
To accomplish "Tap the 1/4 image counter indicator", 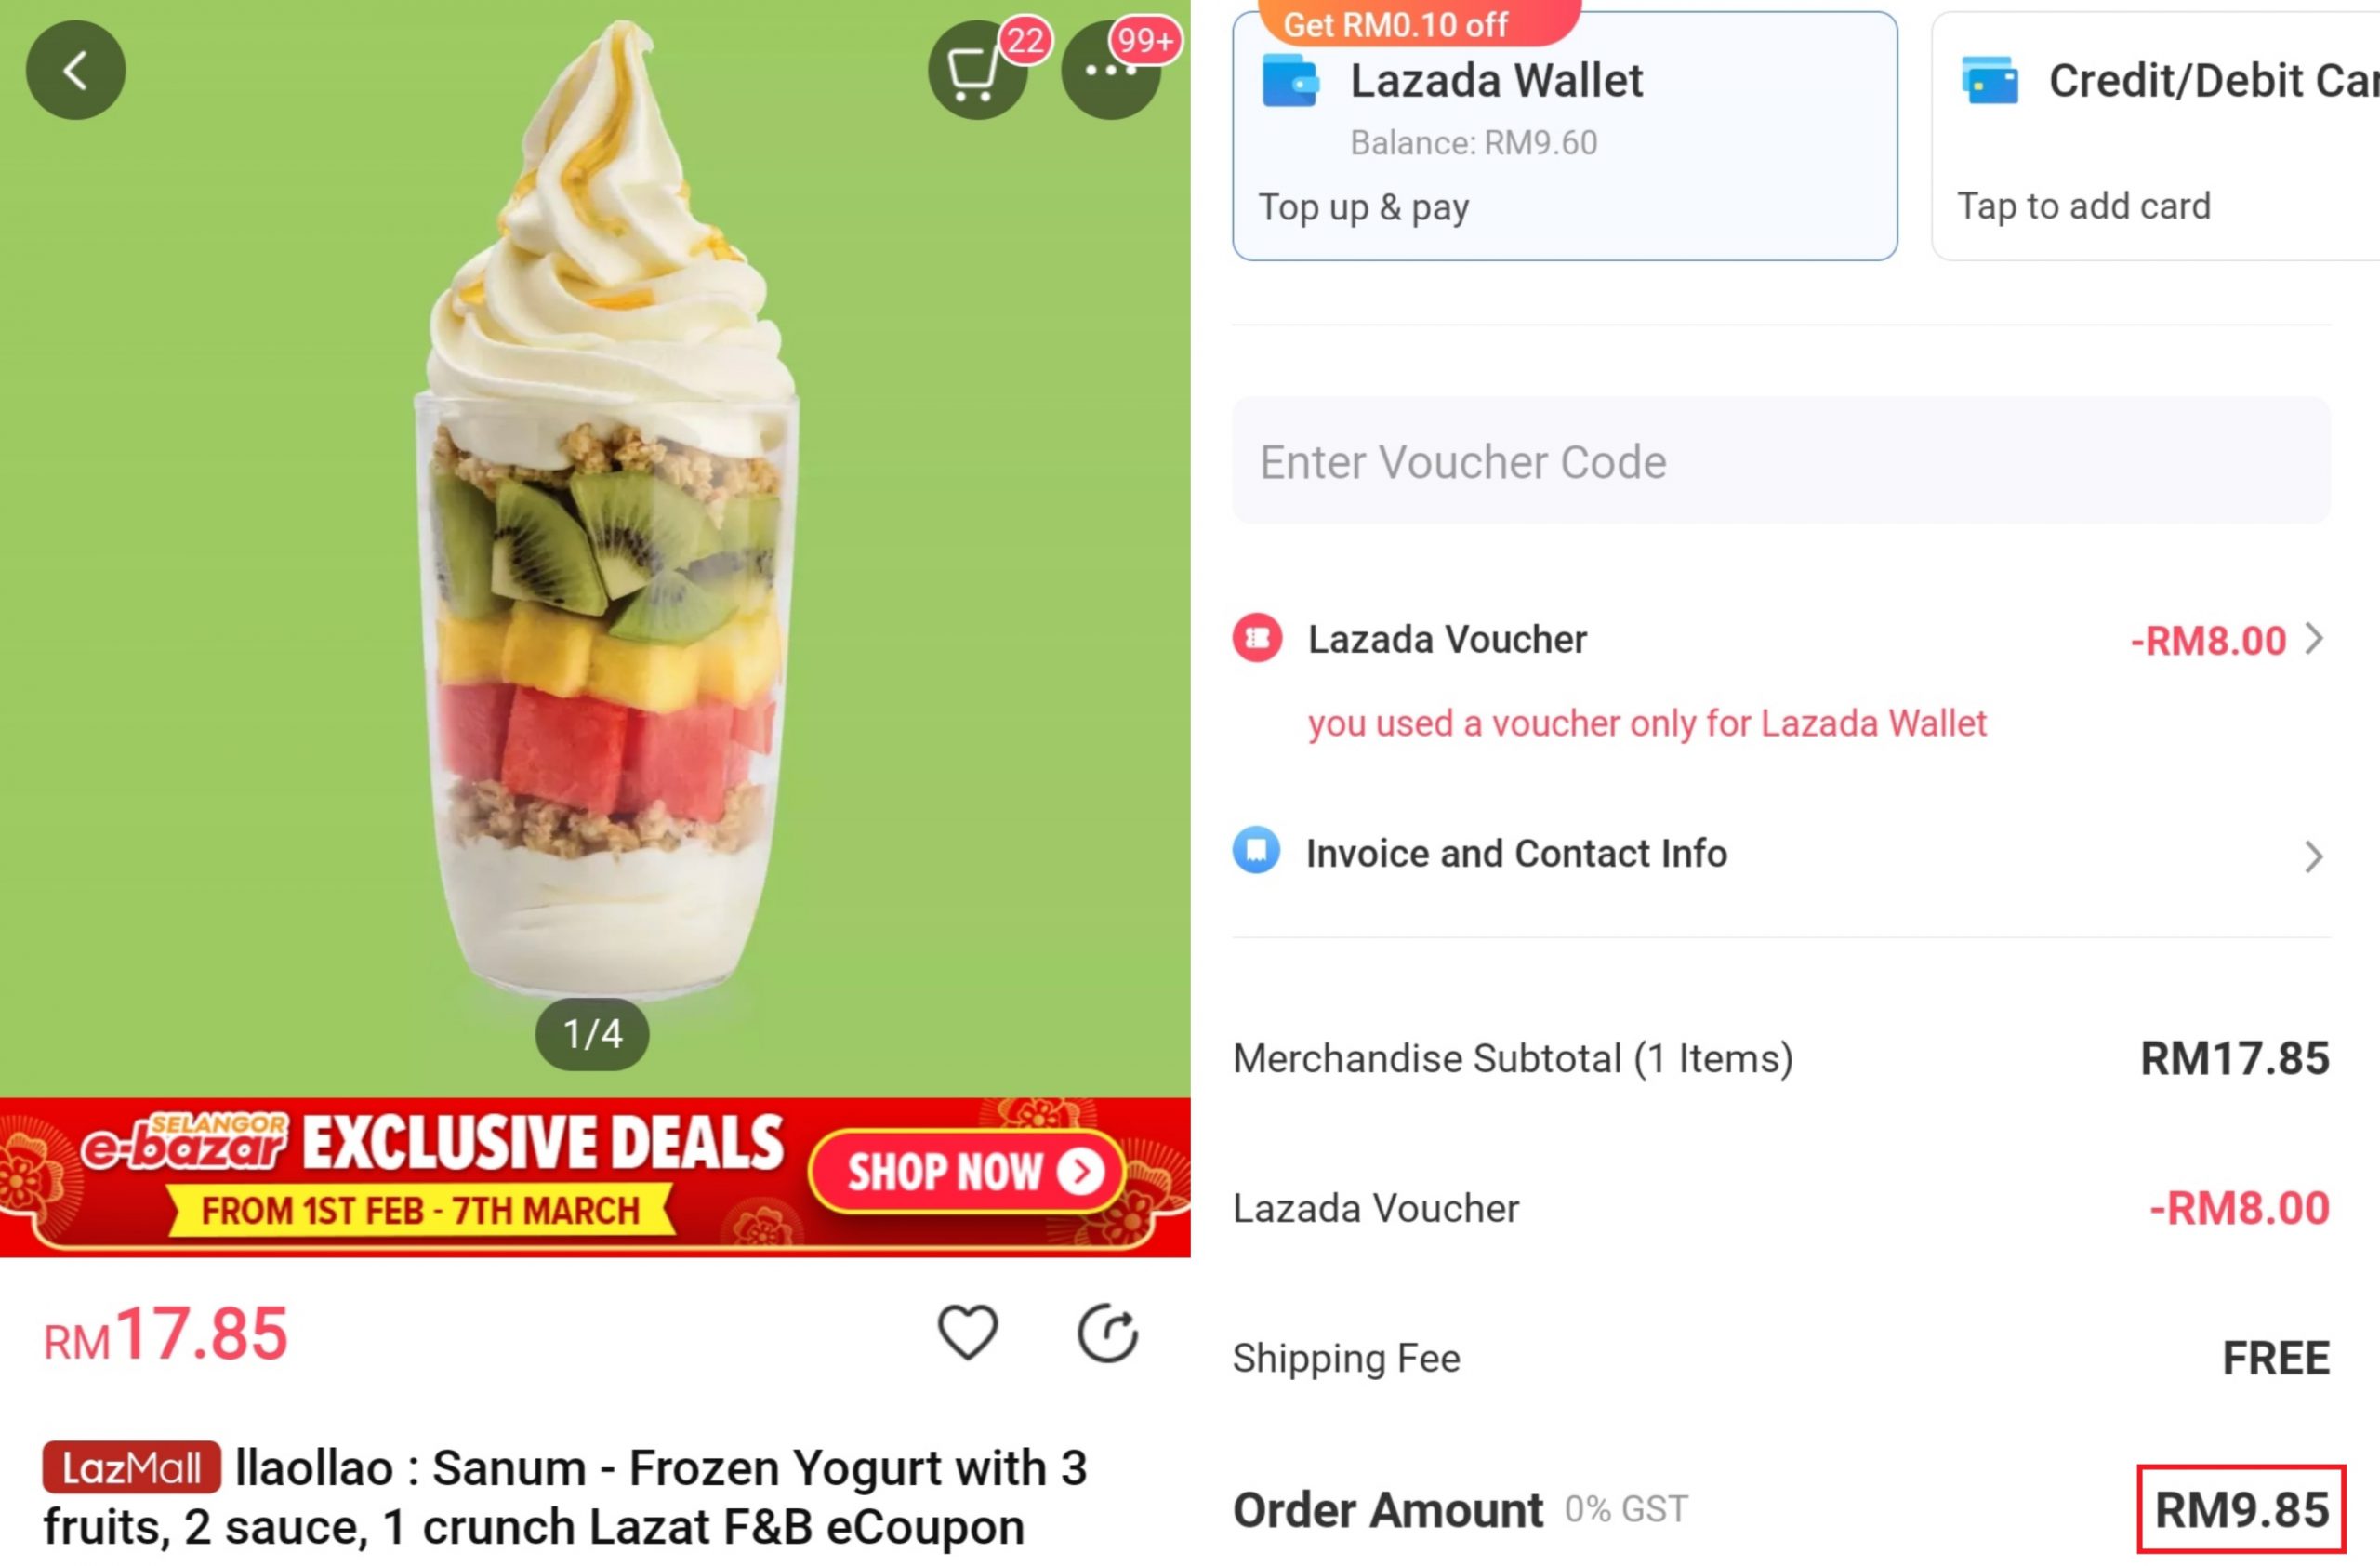I will coord(592,1033).
